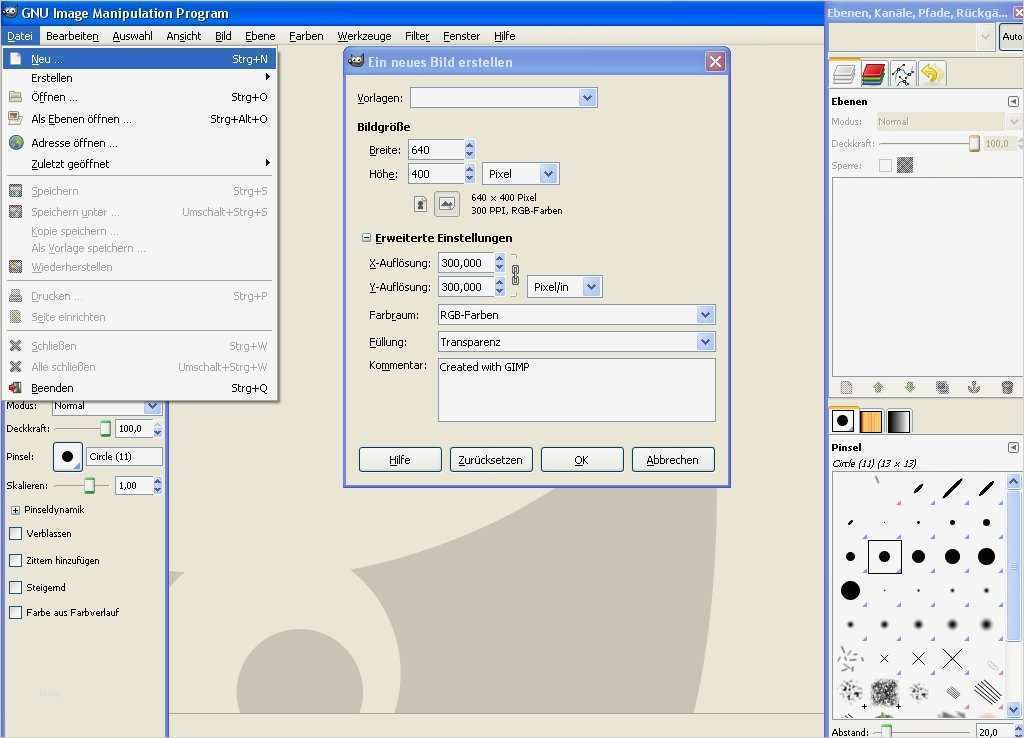Click the Zurücksetzen button
This screenshot has width=1024, height=738.
point(490,460)
